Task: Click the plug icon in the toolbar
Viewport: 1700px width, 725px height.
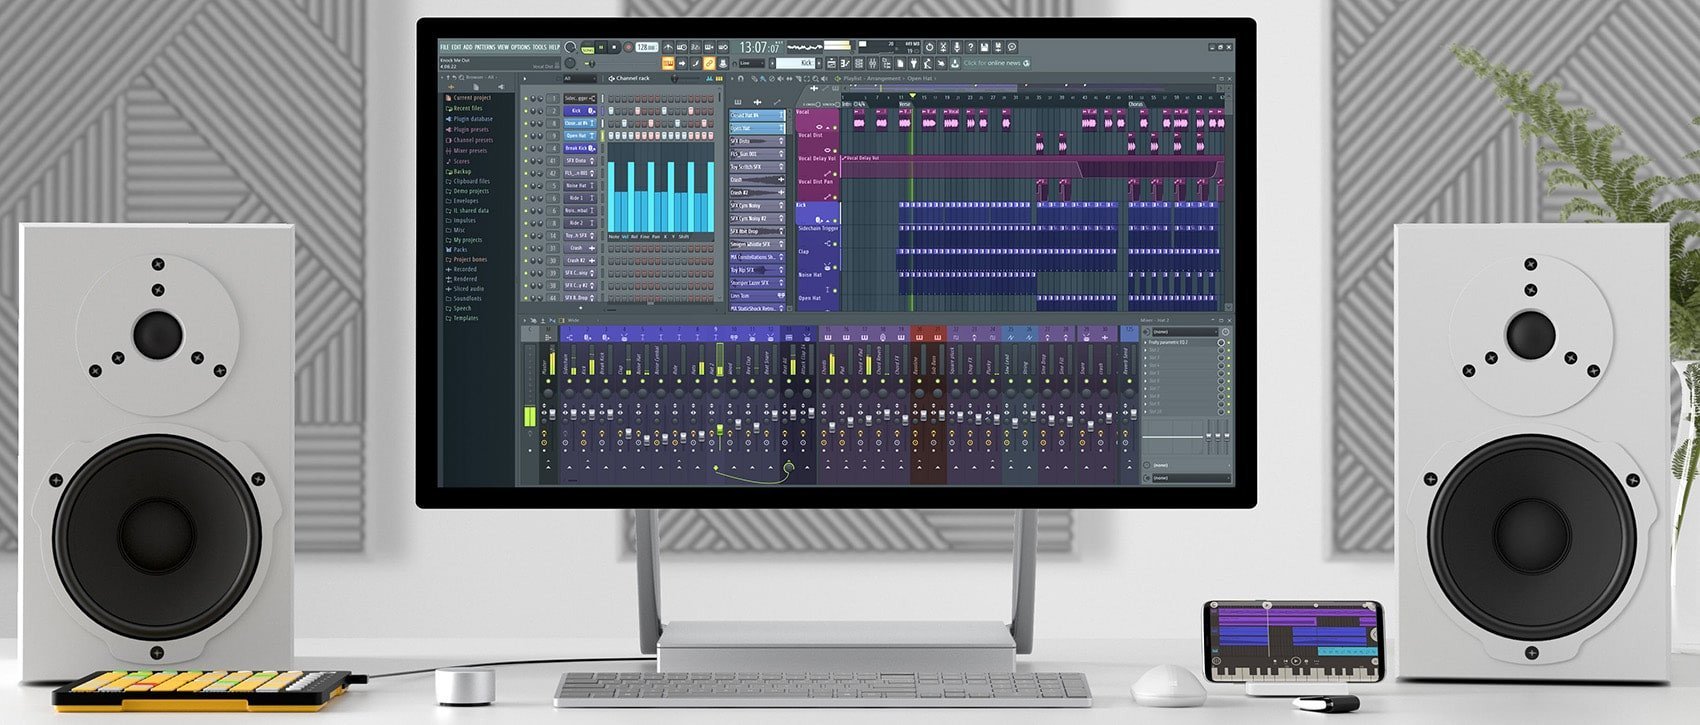Action: [x=913, y=63]
